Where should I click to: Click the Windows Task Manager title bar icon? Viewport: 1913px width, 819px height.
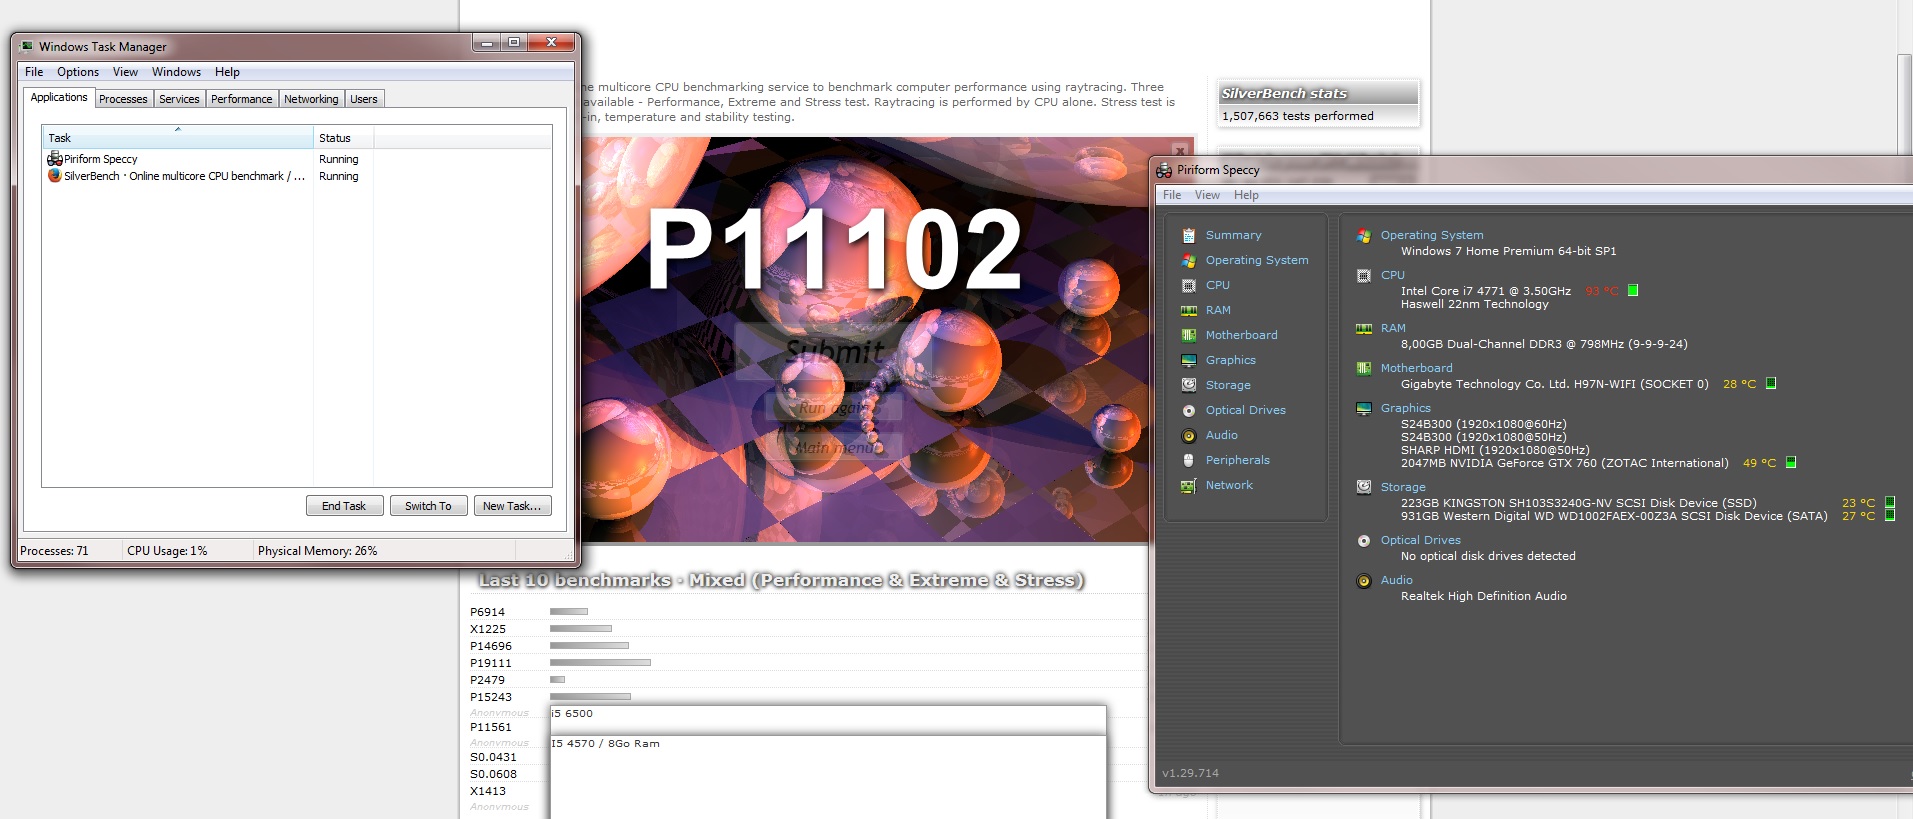click(x=26, y=46)
